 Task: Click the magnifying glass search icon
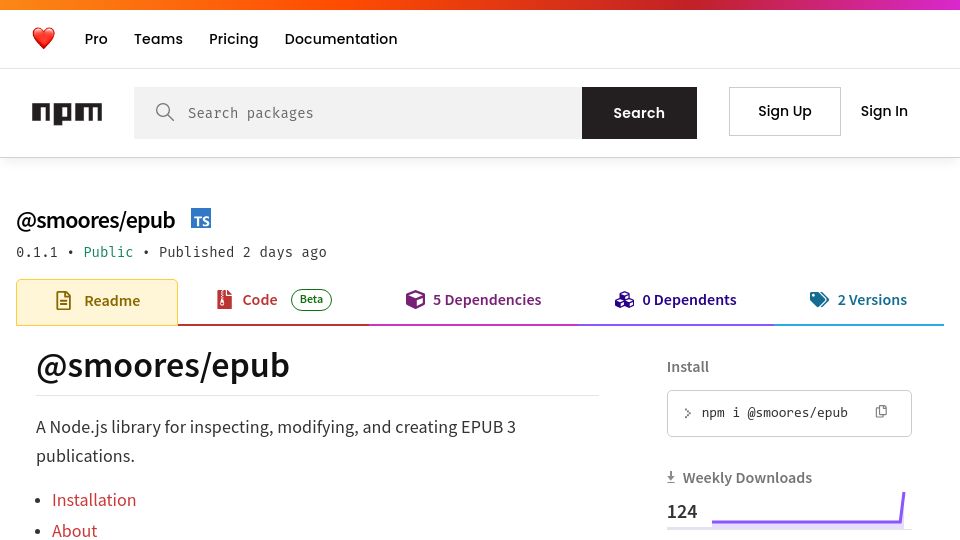click(165, 112)
